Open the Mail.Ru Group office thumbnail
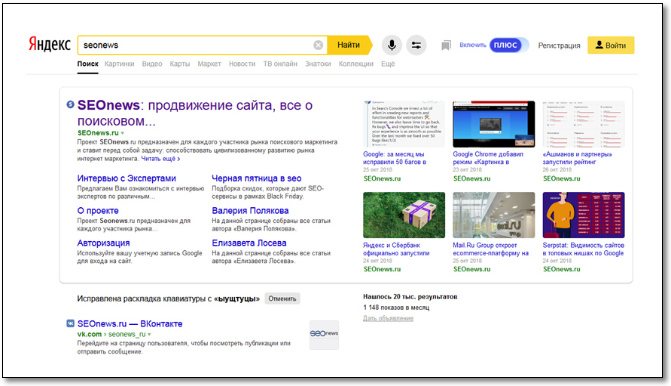Screen dimensions: 671x386 tap(494, 215)
